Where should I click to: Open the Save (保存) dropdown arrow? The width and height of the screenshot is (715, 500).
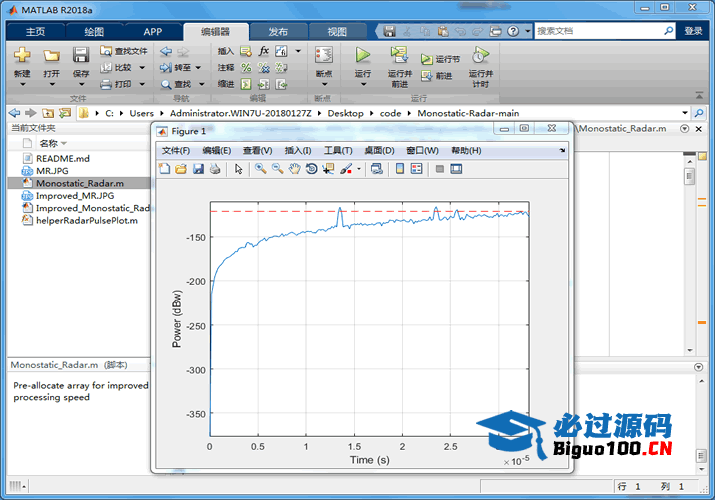(81, 84)
